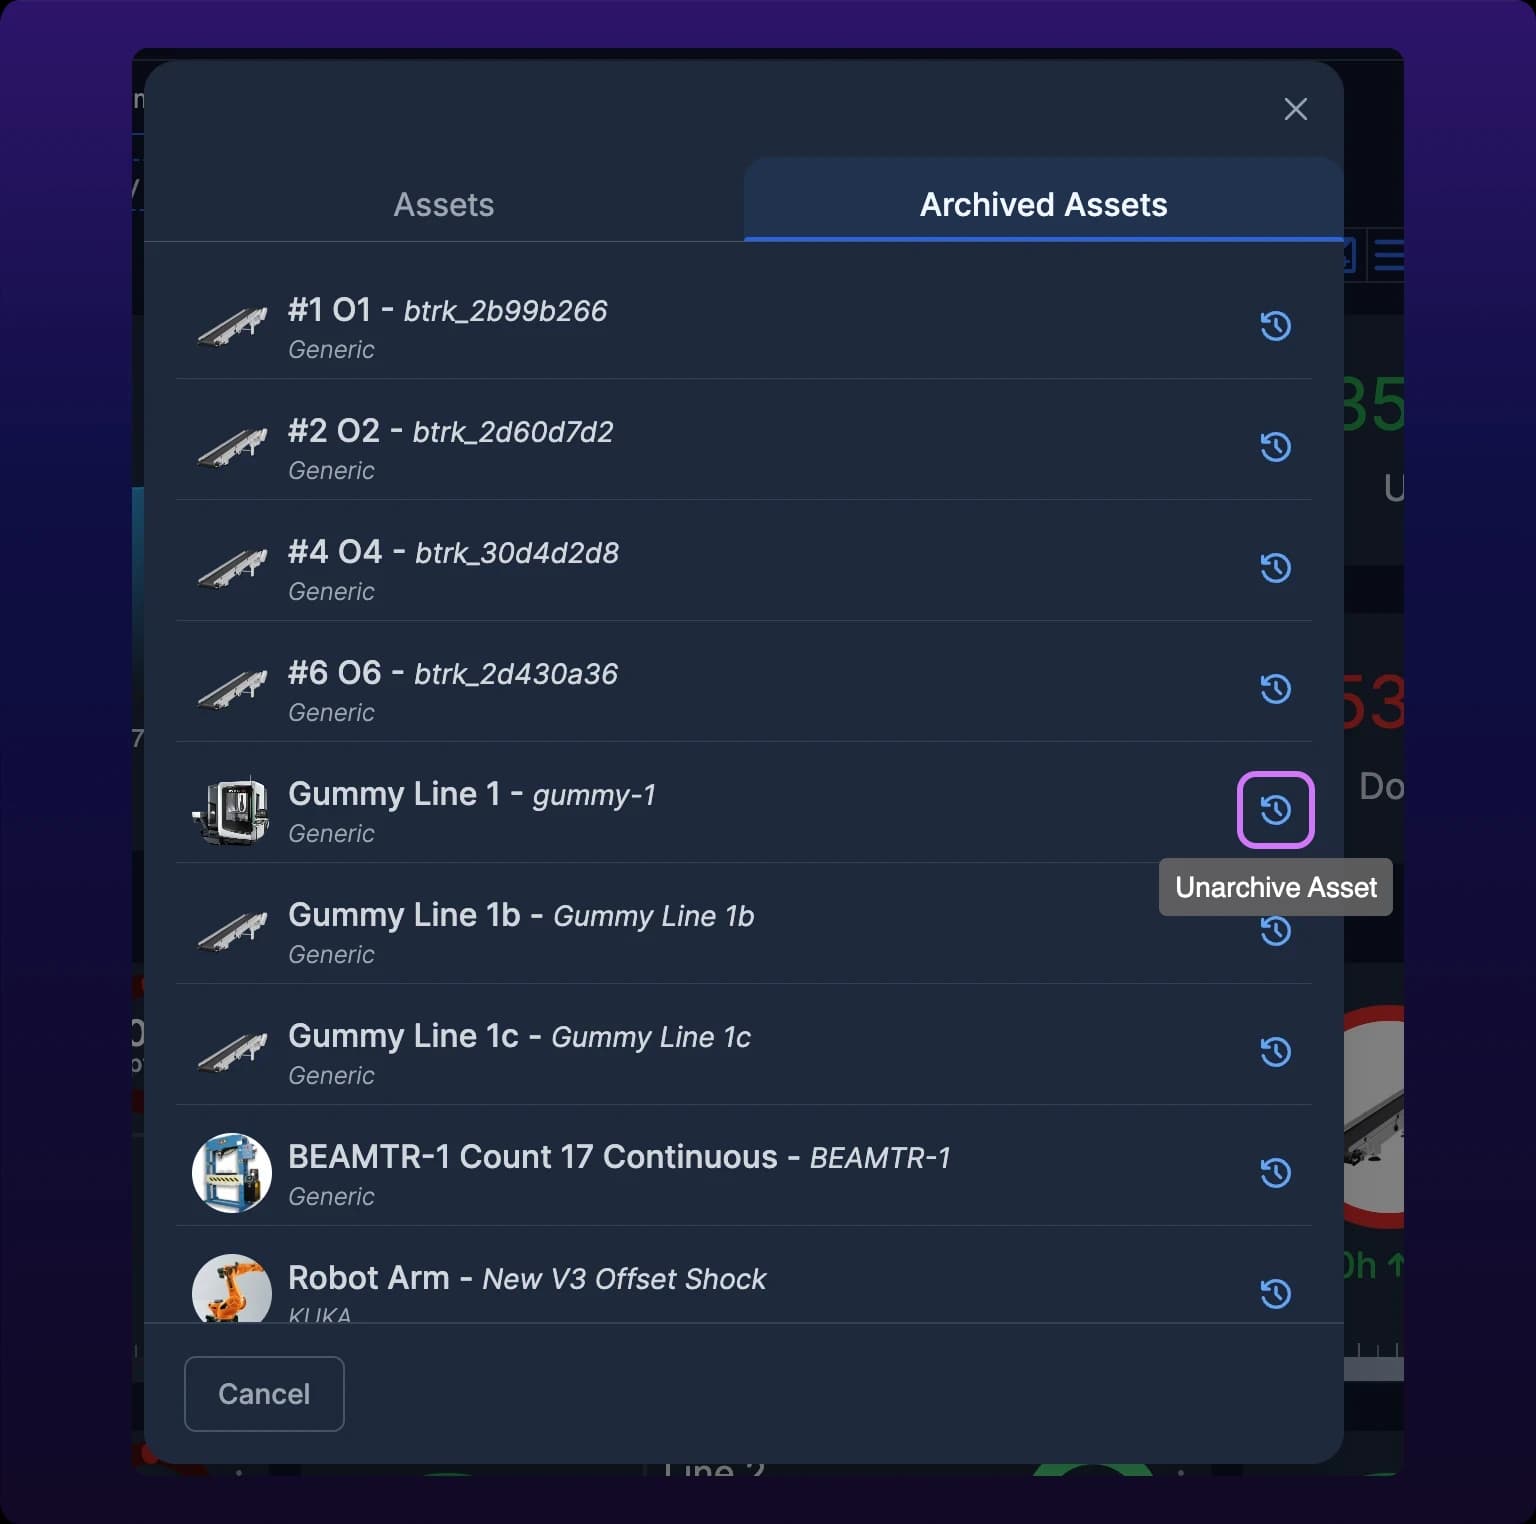1536x1524 pixels.
Task: Click the Gummy Line 1c asset name
Action: 403,1036
